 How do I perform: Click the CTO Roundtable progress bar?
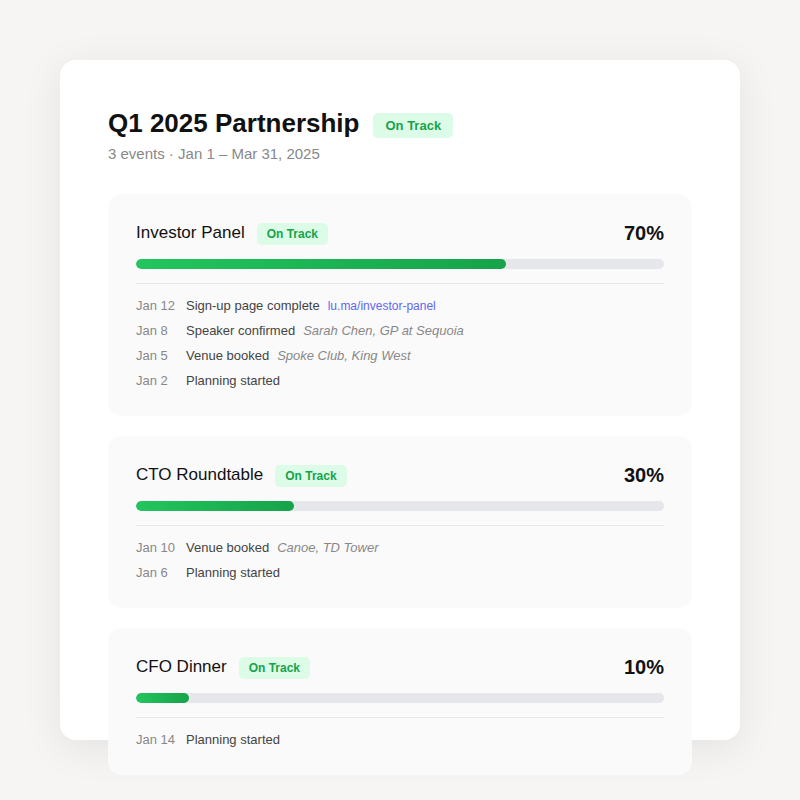[399, 506]
